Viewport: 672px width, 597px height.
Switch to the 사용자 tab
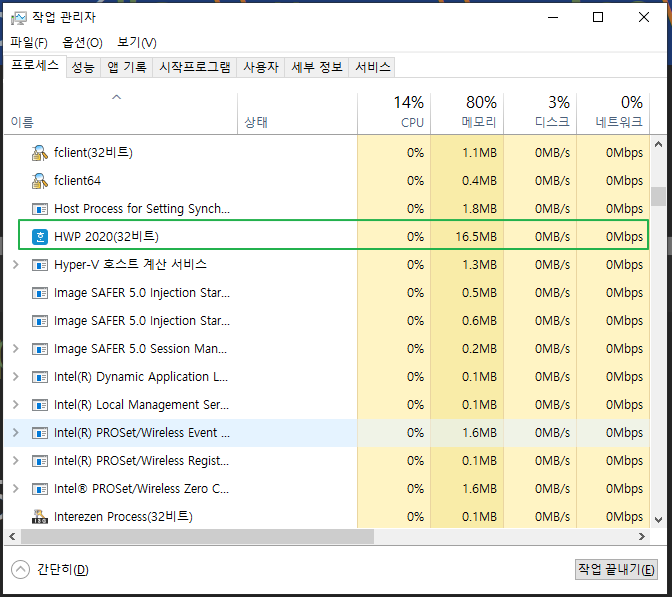[x=261, y=67]
